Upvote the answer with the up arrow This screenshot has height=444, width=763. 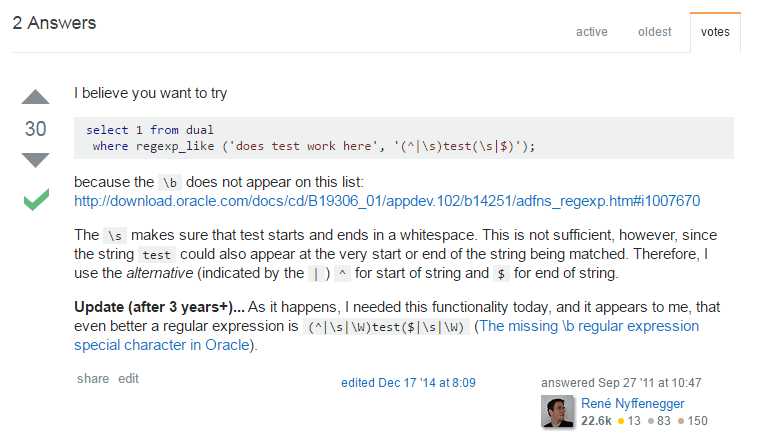35,99
